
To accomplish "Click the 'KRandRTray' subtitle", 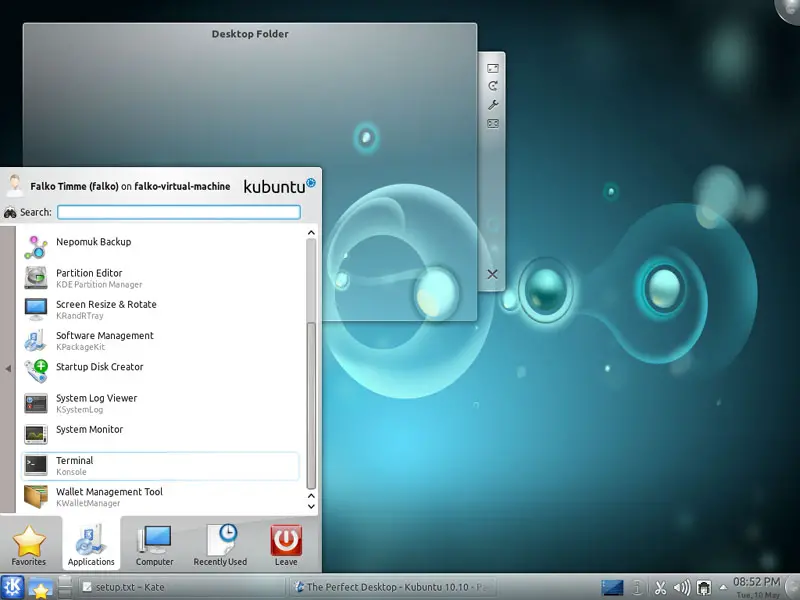I will [80, 316].
